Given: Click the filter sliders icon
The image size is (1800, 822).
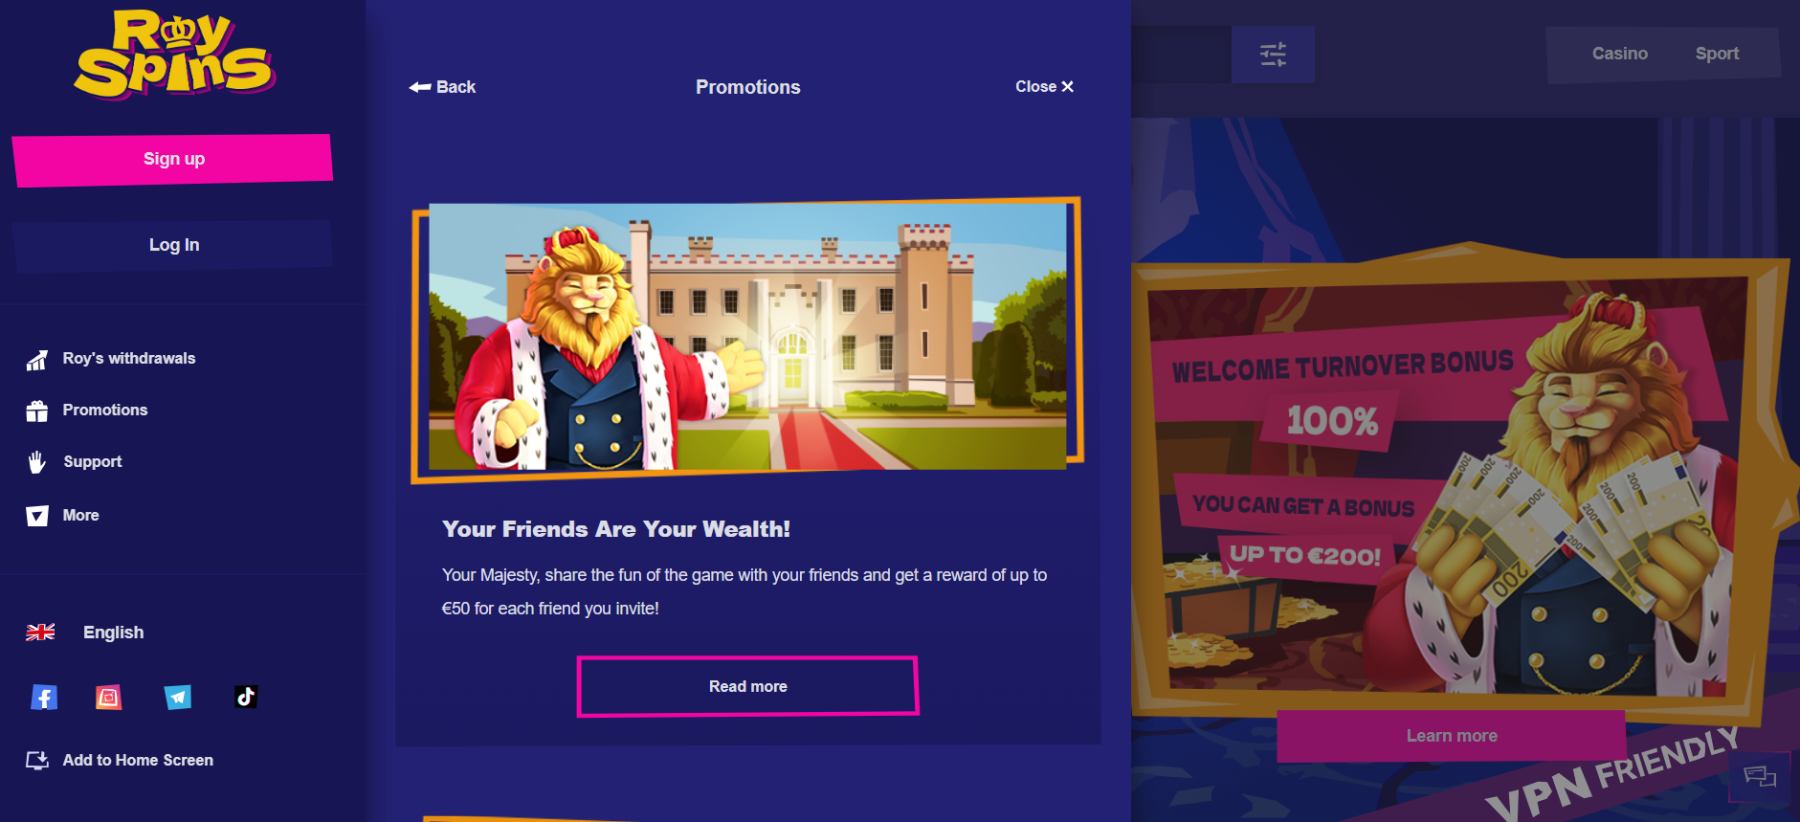Looking at the screenshot, I should (x=1273, y=54).
